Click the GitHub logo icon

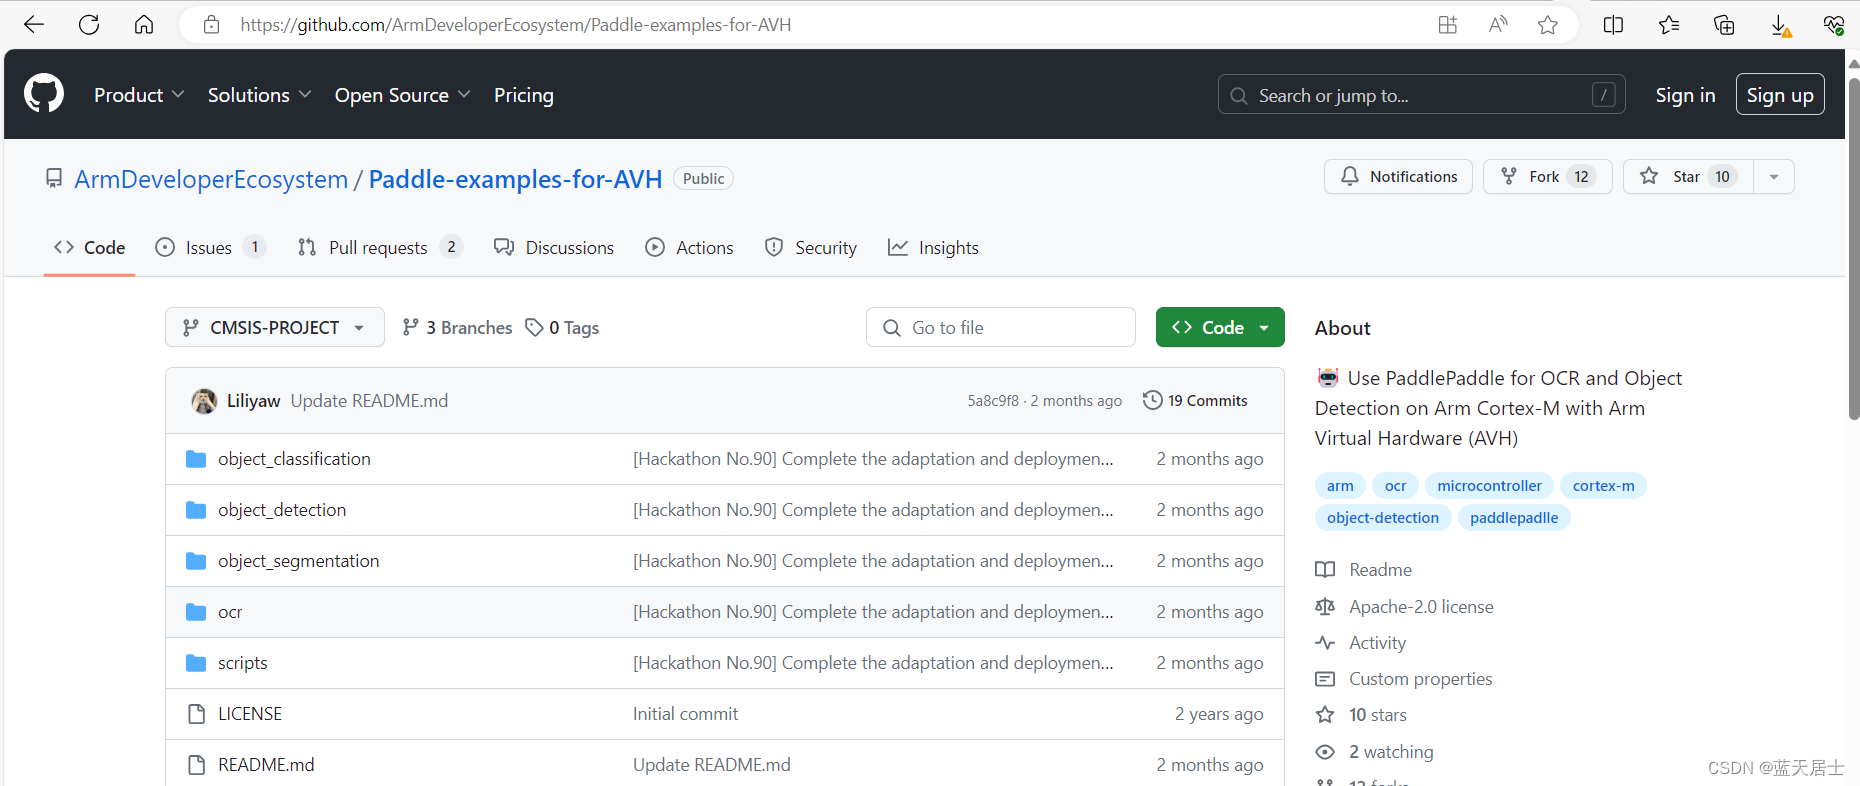44,94
